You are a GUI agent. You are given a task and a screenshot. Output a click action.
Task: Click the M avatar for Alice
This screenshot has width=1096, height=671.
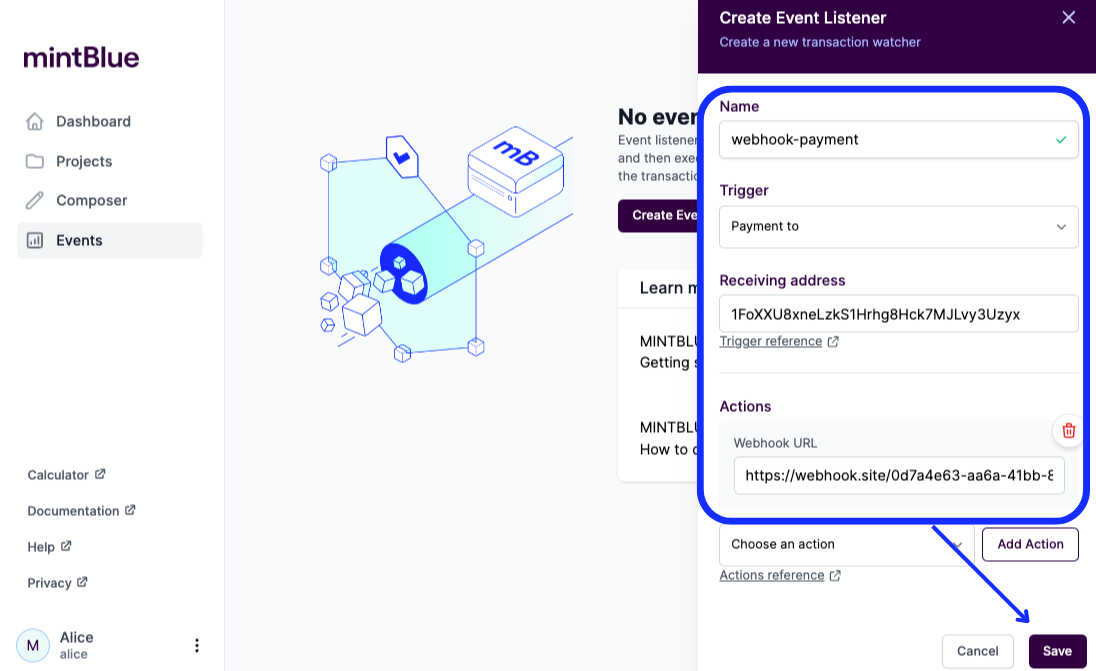tap(33, 645)
